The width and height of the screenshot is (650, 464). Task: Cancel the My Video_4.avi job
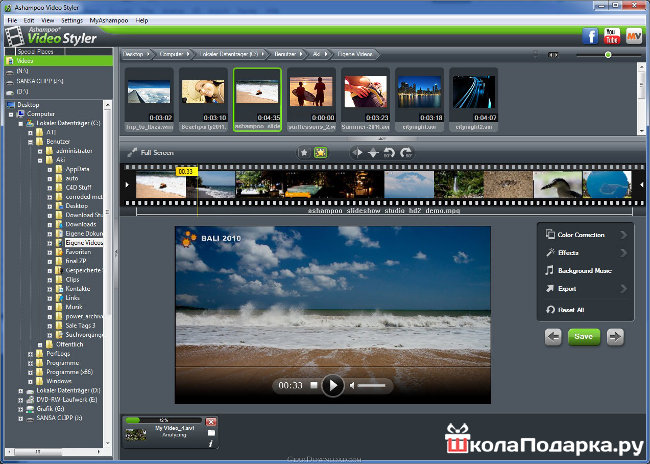[x=211, y=422]
